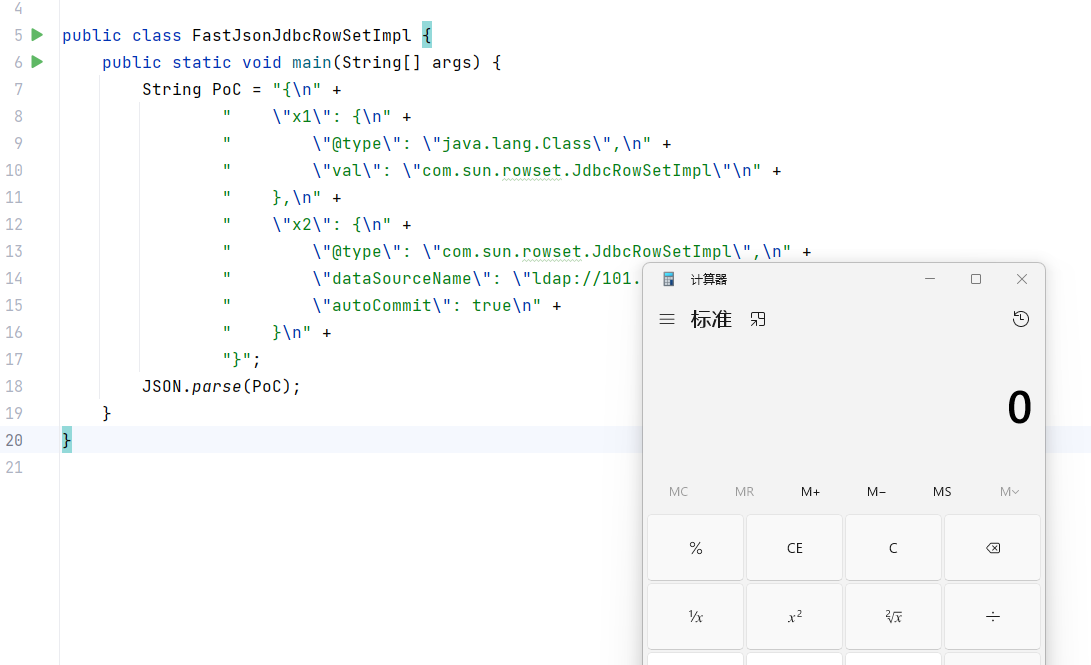
Task: Click M+ memory add button
Action: point(811,492)
